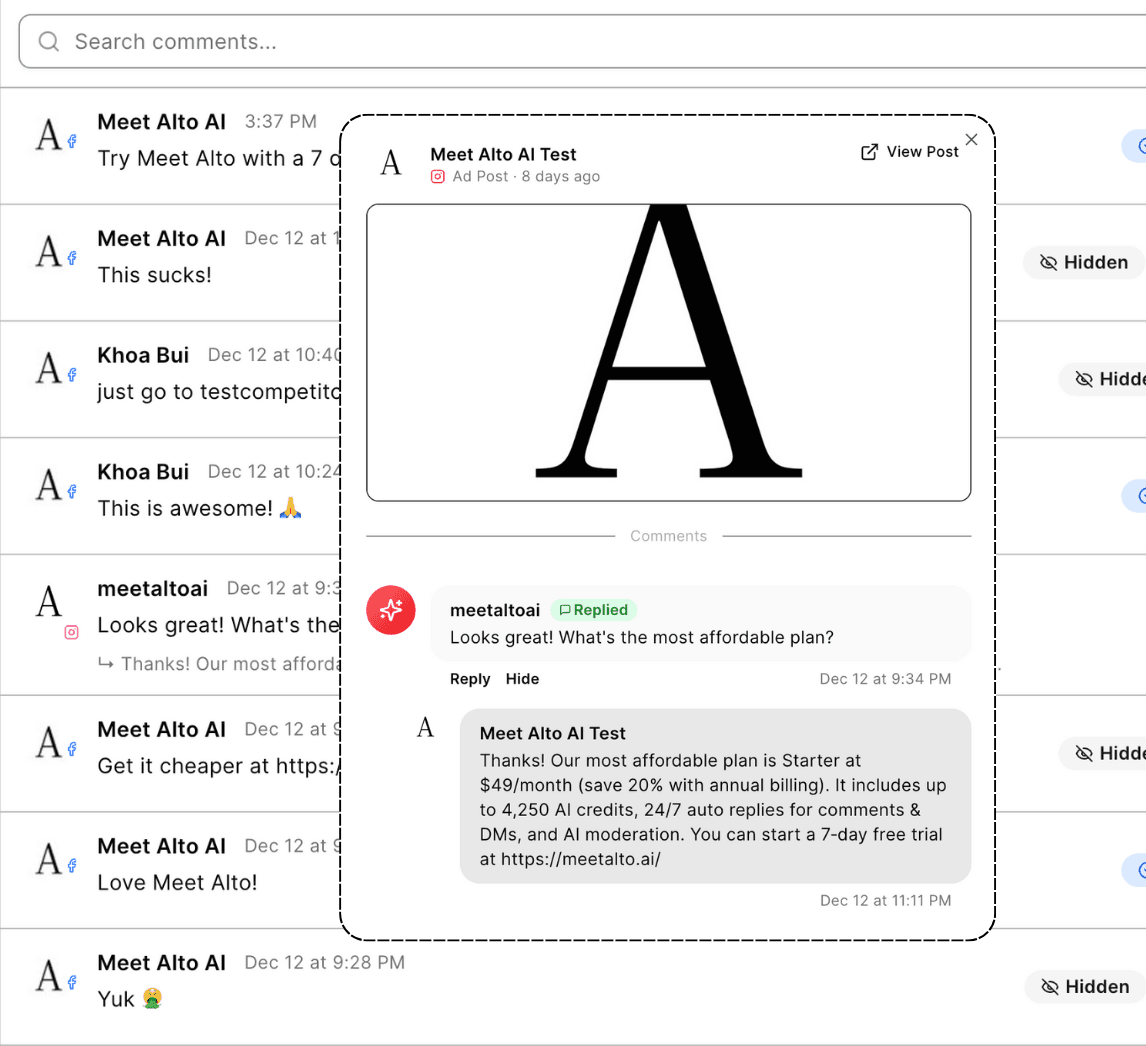Screen dimensions: 1146x1046
Task: Click Instagram badge on meetaltoai list avatar
Action: point(72,632)
